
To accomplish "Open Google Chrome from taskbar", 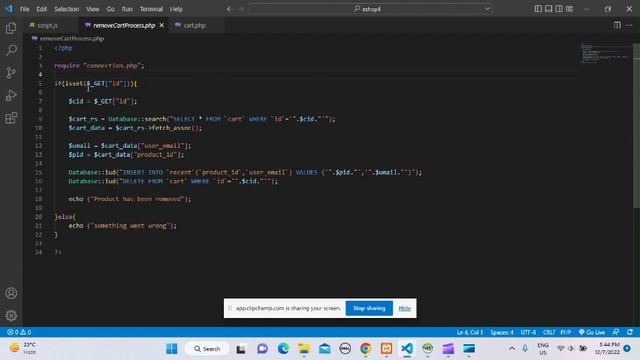I will point(365,349).
